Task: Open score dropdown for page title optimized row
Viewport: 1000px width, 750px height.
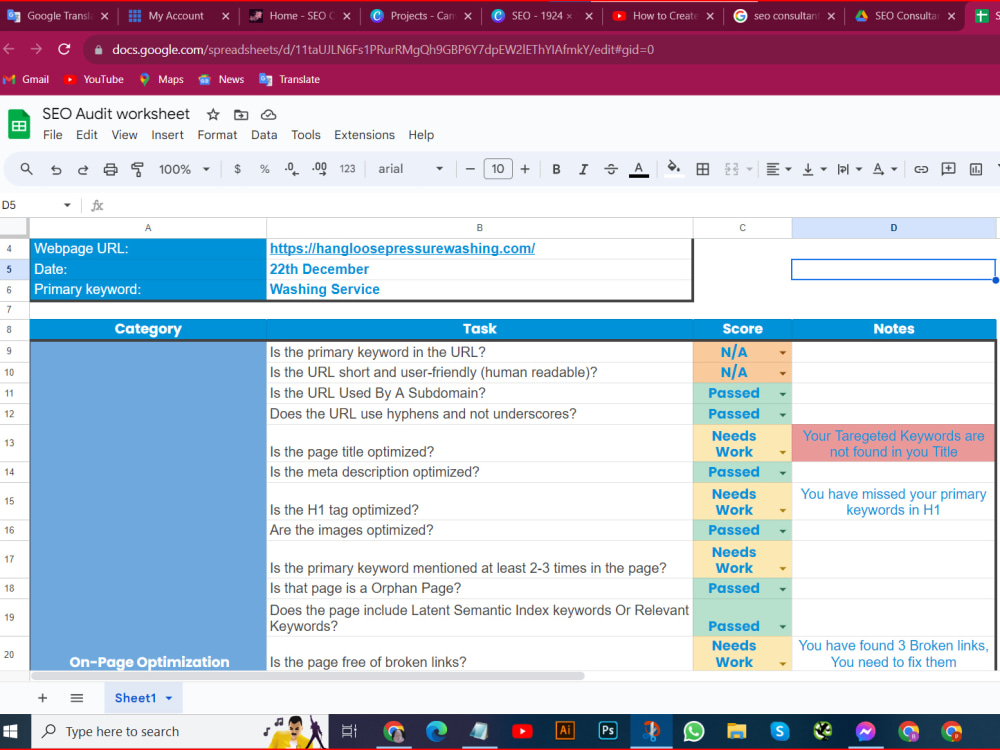Action: [x=783, y=452]
